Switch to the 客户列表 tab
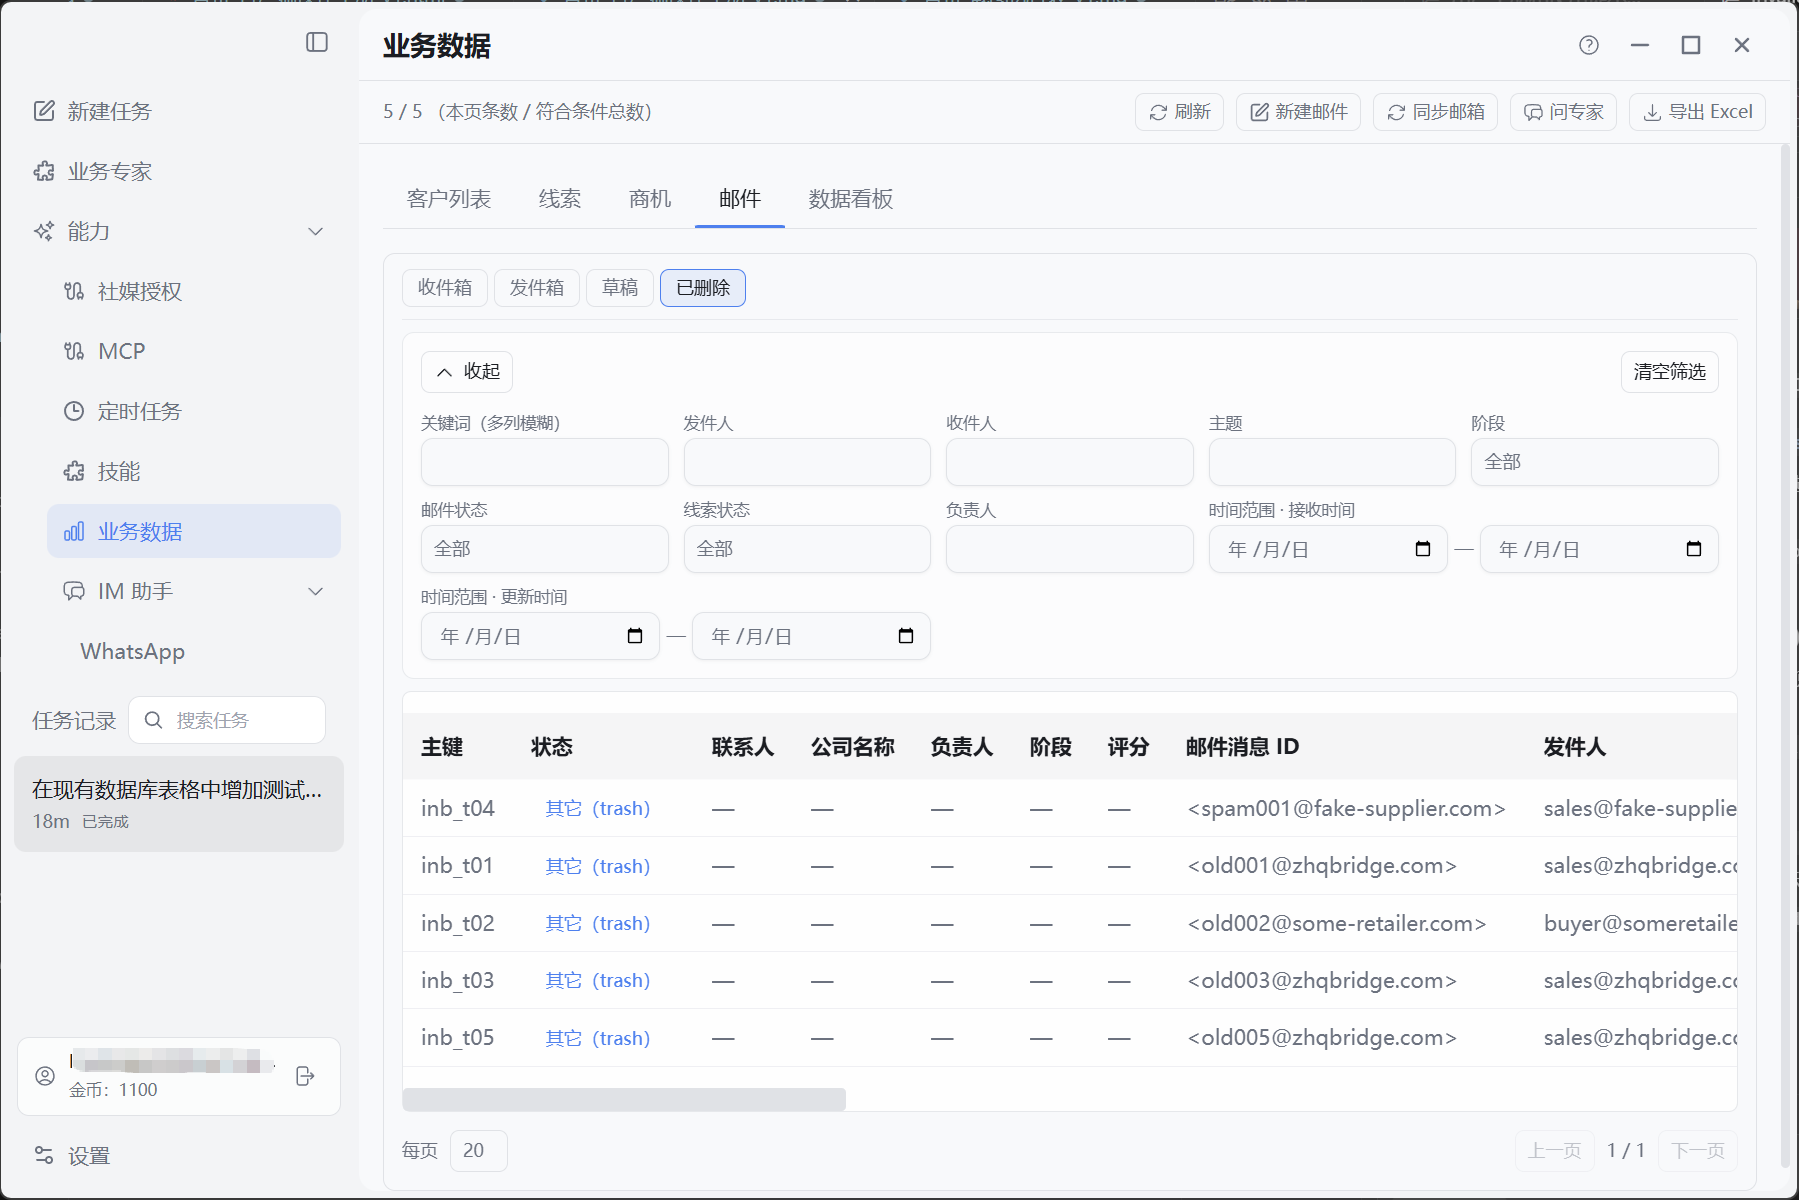The image size is (1799, 1200). click(449, 199)
